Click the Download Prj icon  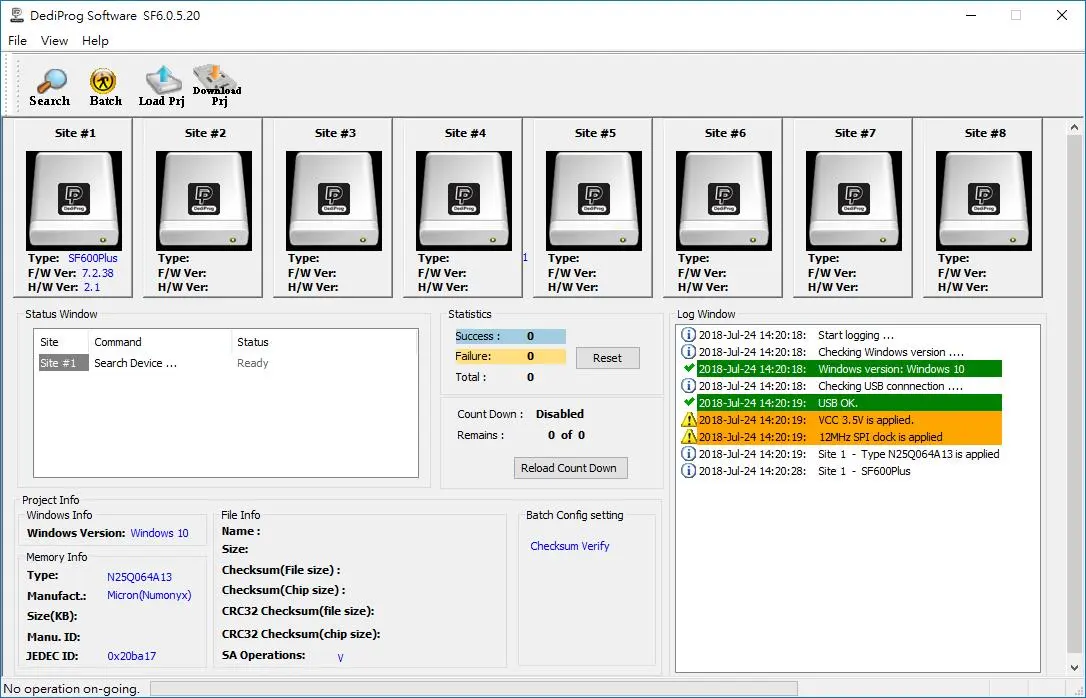217,86
